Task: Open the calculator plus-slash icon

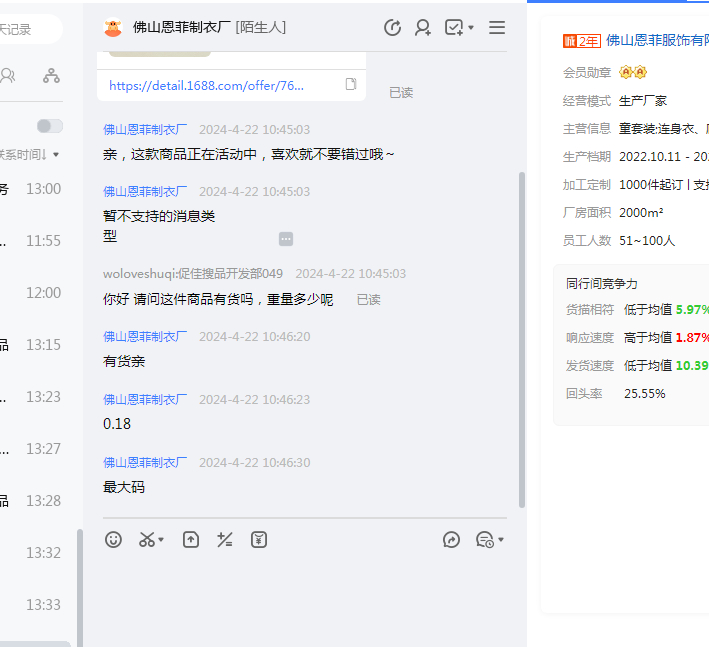Action: pos(225,540)
